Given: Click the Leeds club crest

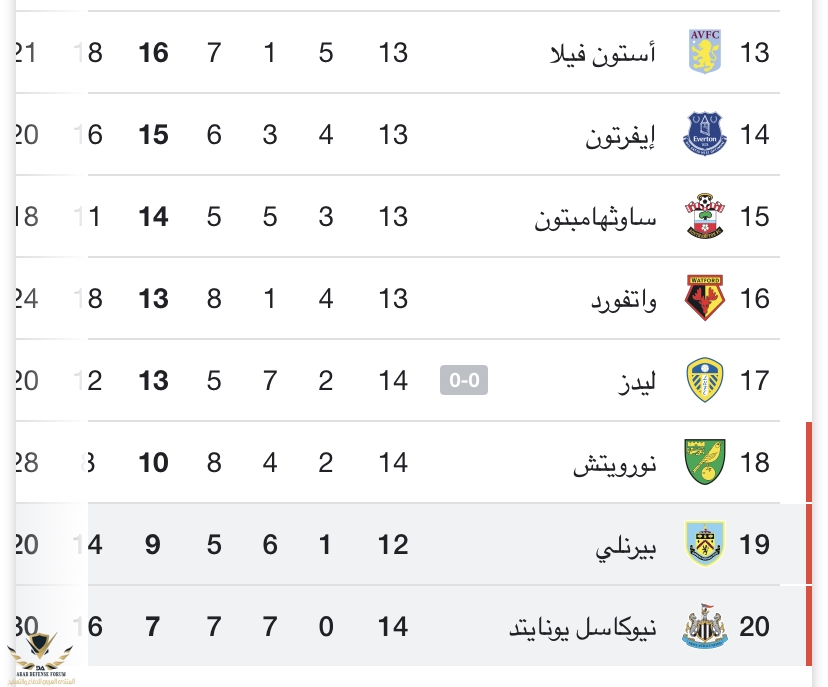Looking at the screenshot, I should pos(705,380).
